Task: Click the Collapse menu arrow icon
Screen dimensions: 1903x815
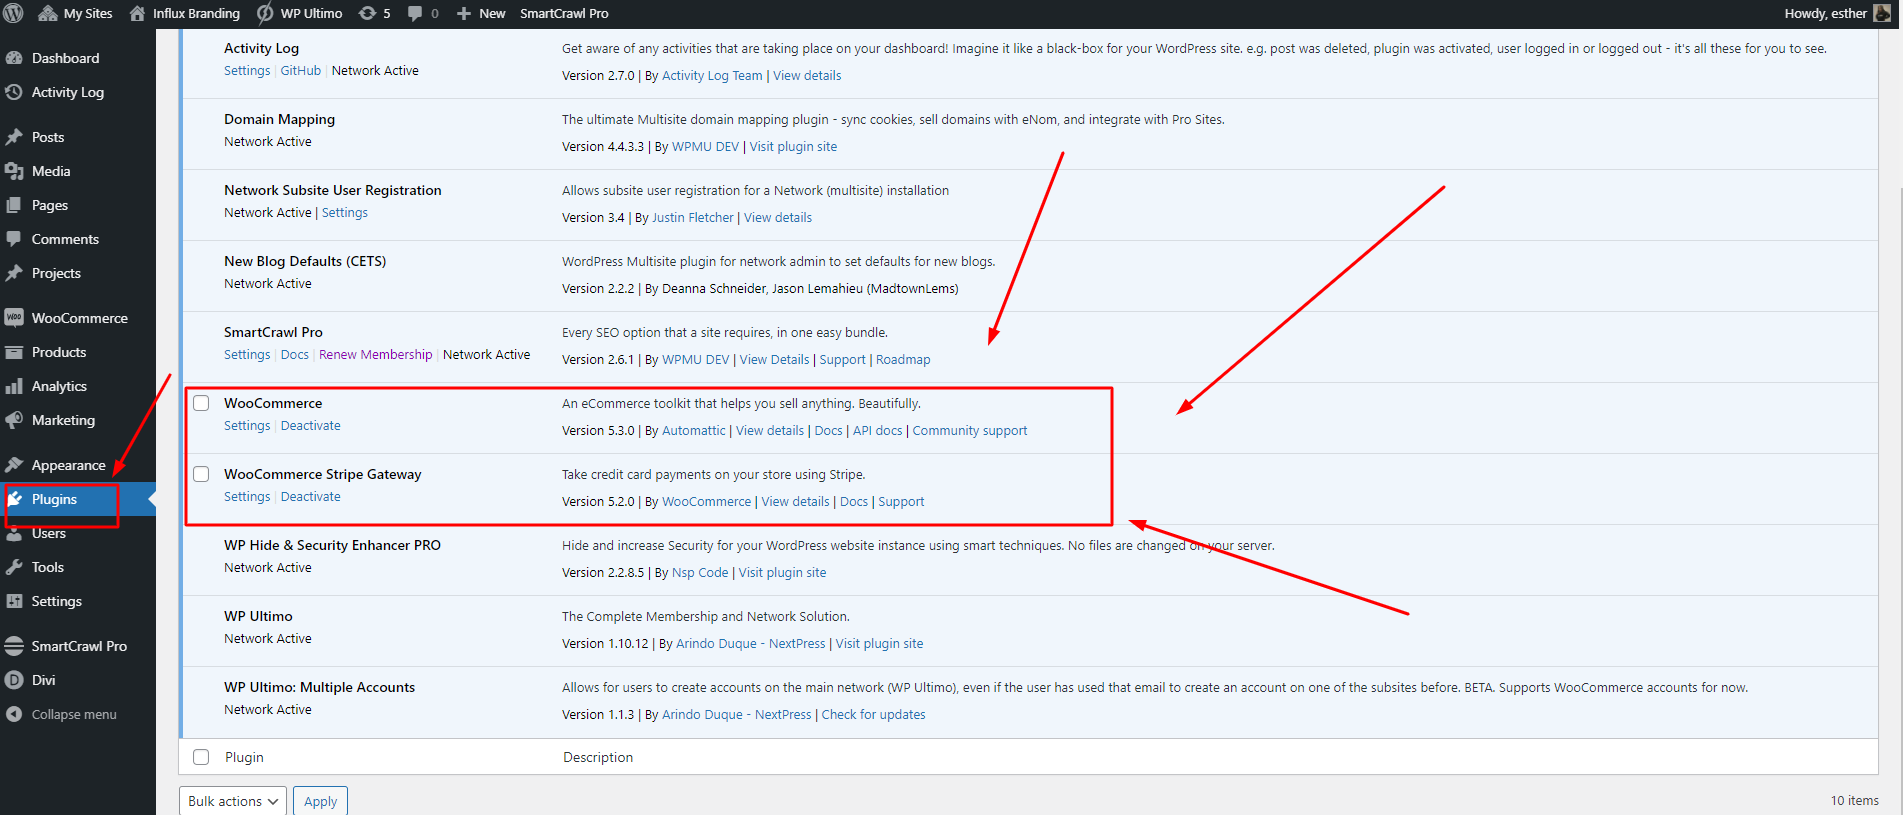Action: 14,714
